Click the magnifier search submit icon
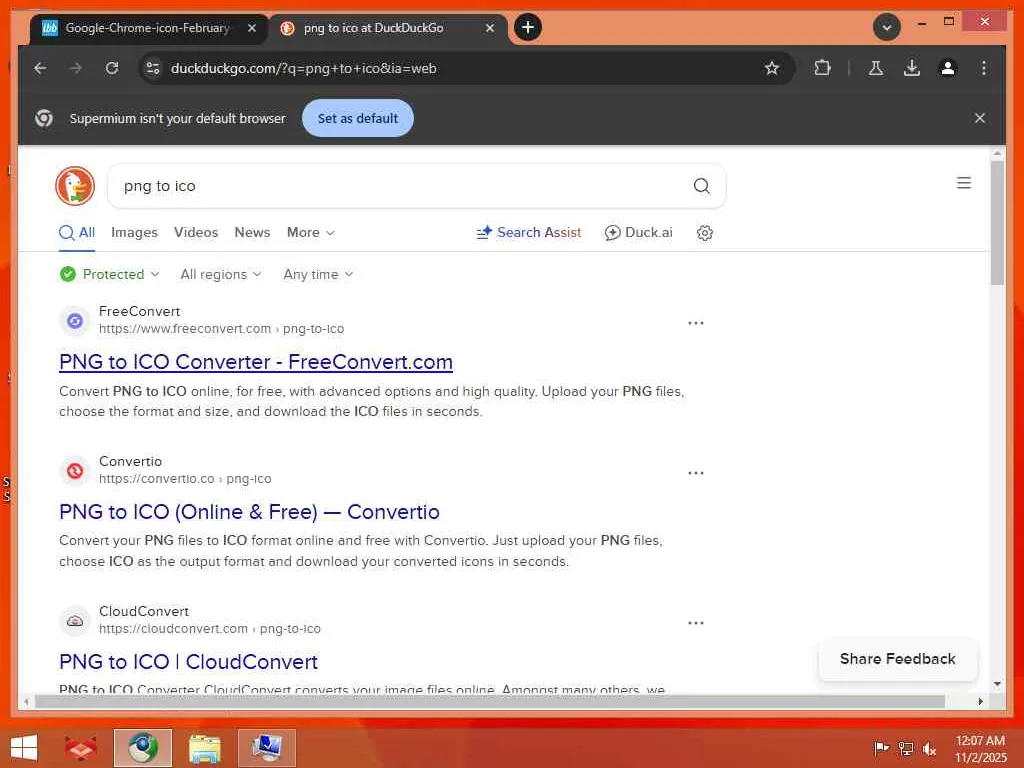The height and width of the screenshot is (768, 1024). click(x=701, y=186)
